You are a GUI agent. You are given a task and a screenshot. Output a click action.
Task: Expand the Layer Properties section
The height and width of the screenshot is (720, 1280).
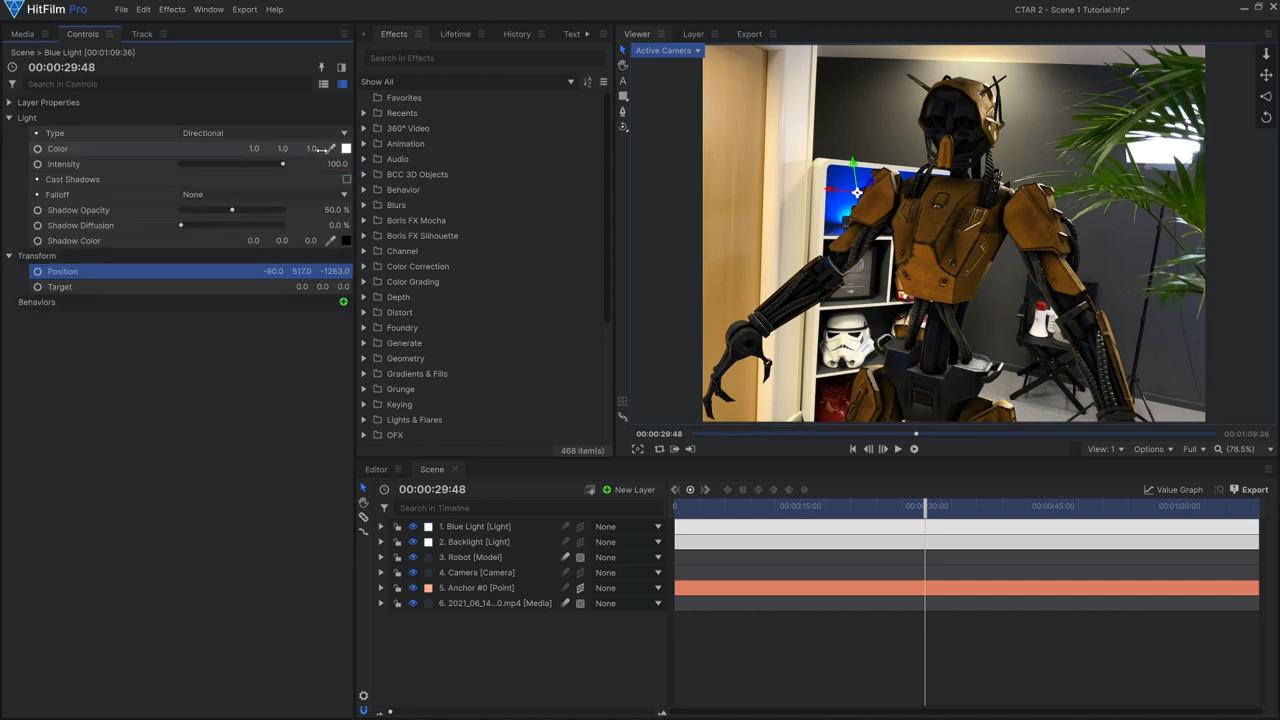9,103
